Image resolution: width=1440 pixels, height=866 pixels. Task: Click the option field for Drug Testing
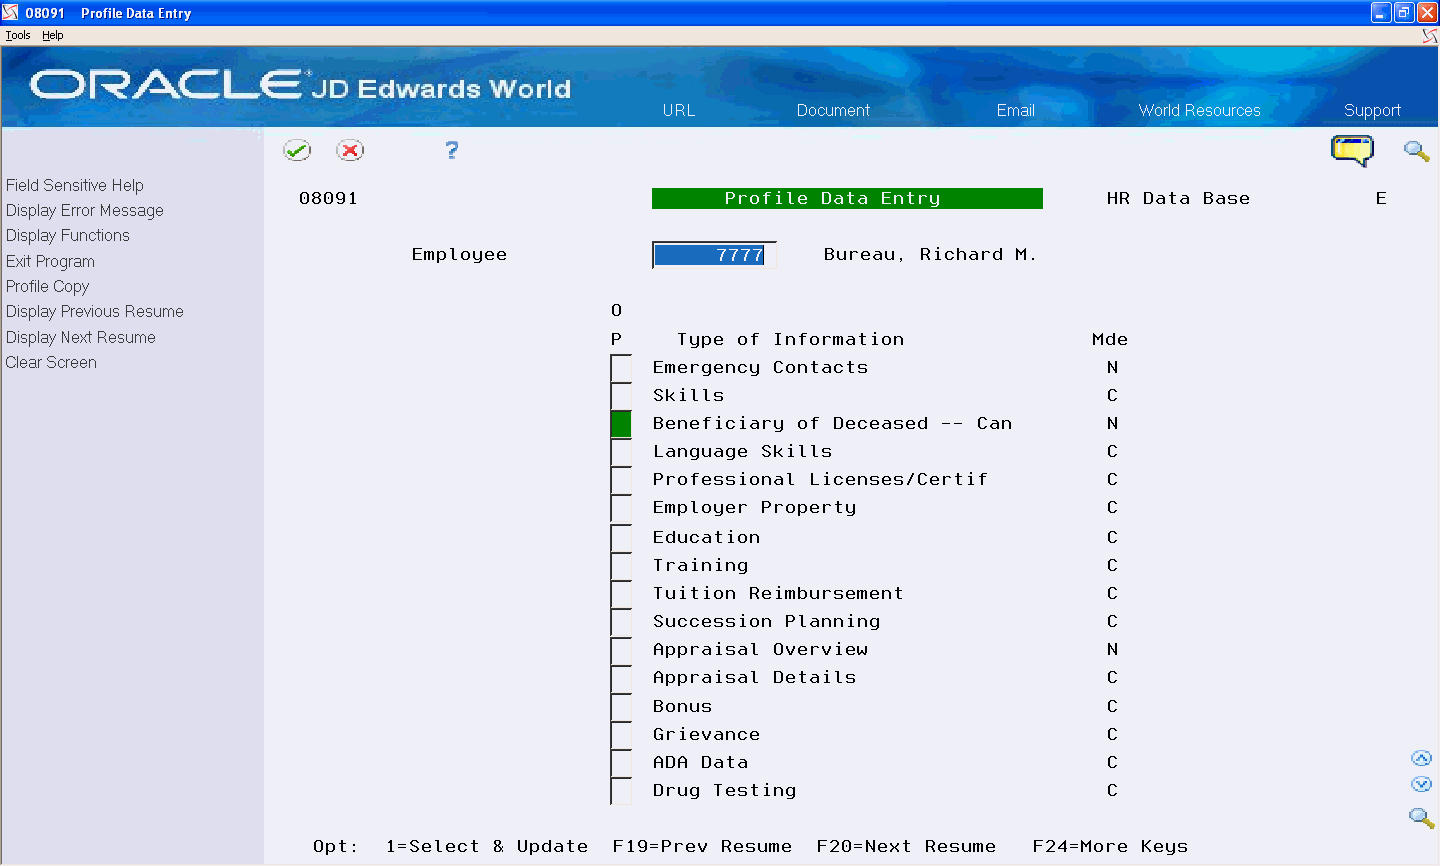point(621,791)
